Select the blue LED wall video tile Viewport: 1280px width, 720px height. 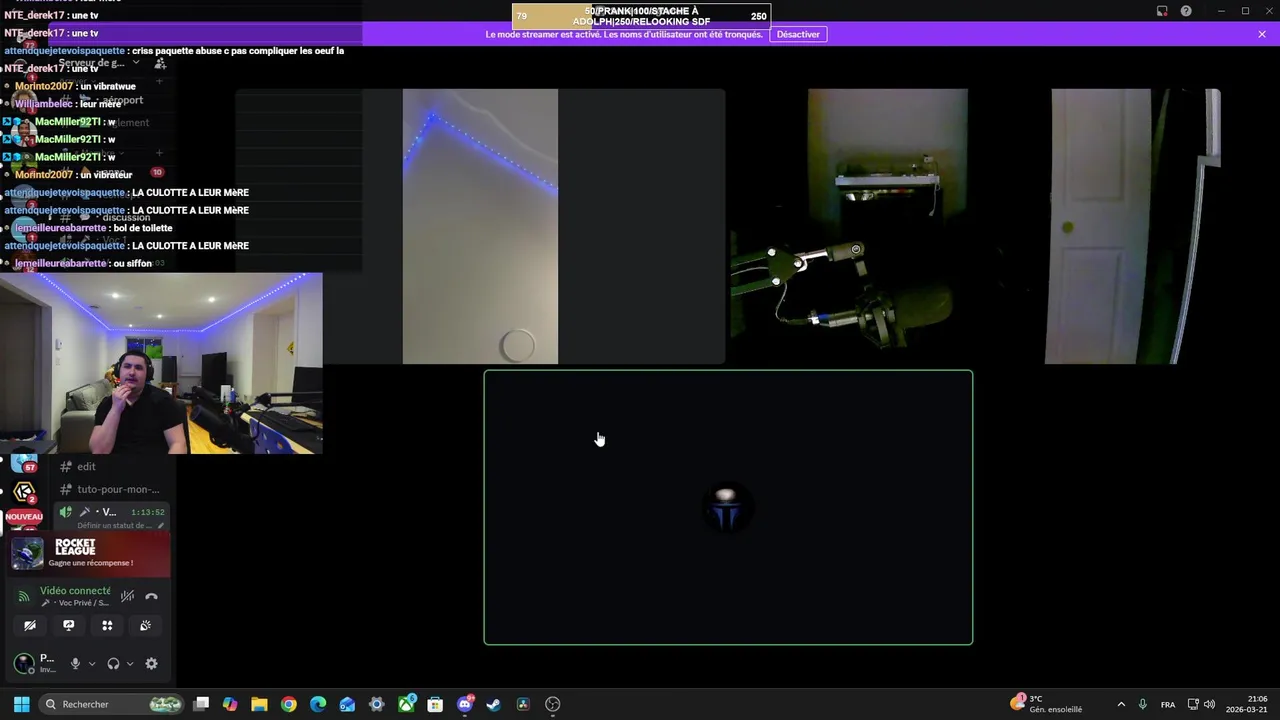tap(480, 226)
